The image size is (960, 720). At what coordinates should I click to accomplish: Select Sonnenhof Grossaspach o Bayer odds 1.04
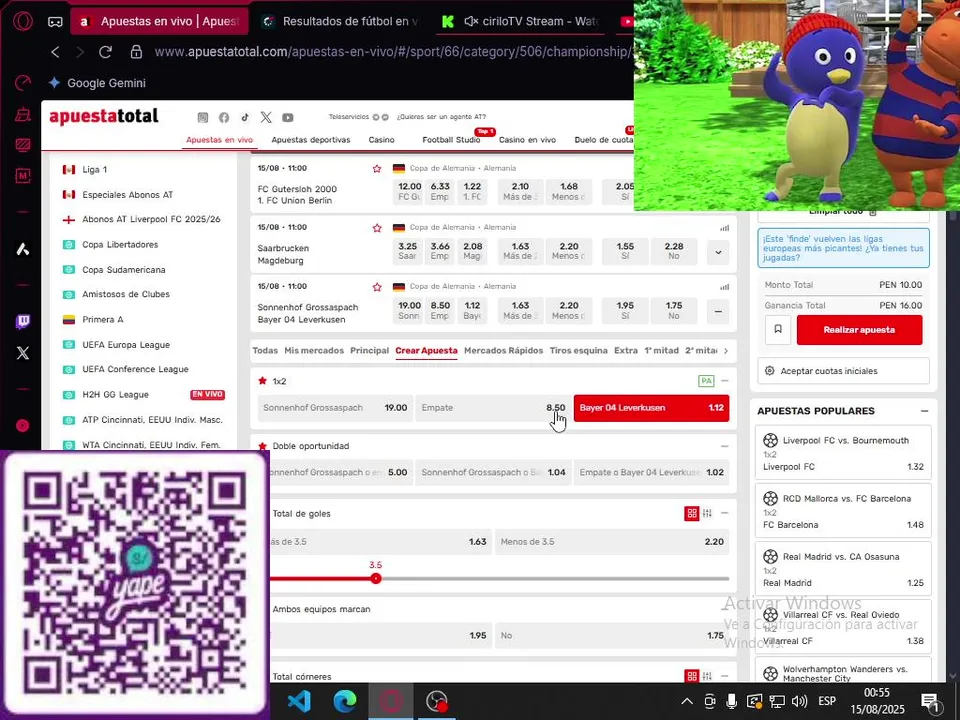493,472
